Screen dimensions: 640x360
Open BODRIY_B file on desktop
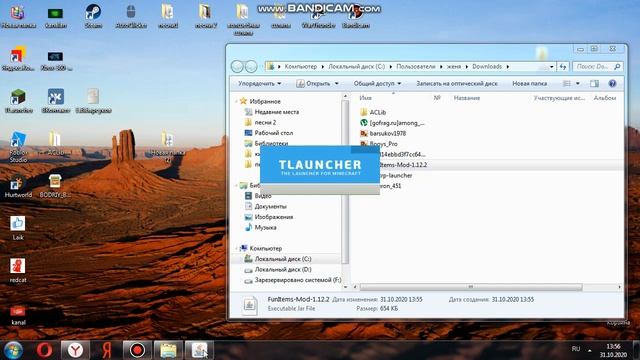[55, 186]
